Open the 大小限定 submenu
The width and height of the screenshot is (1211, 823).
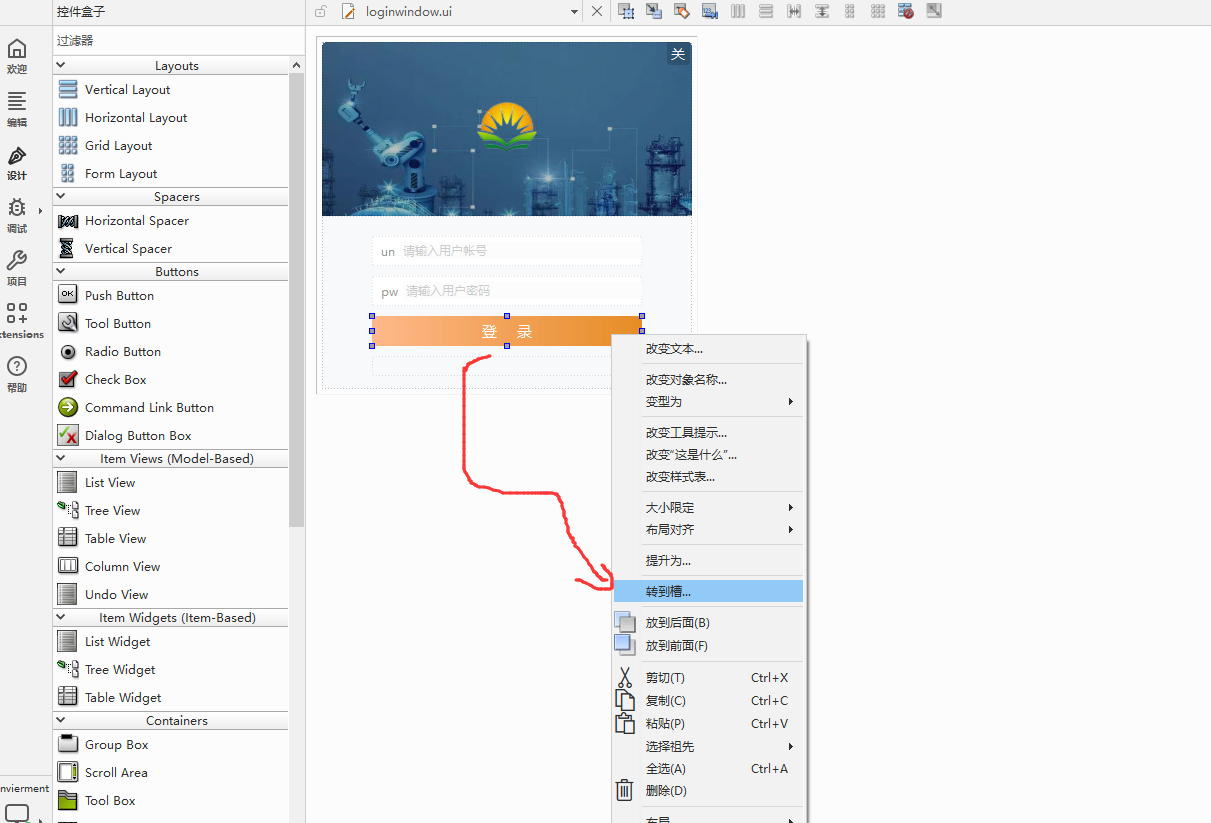tap(709, 507)
